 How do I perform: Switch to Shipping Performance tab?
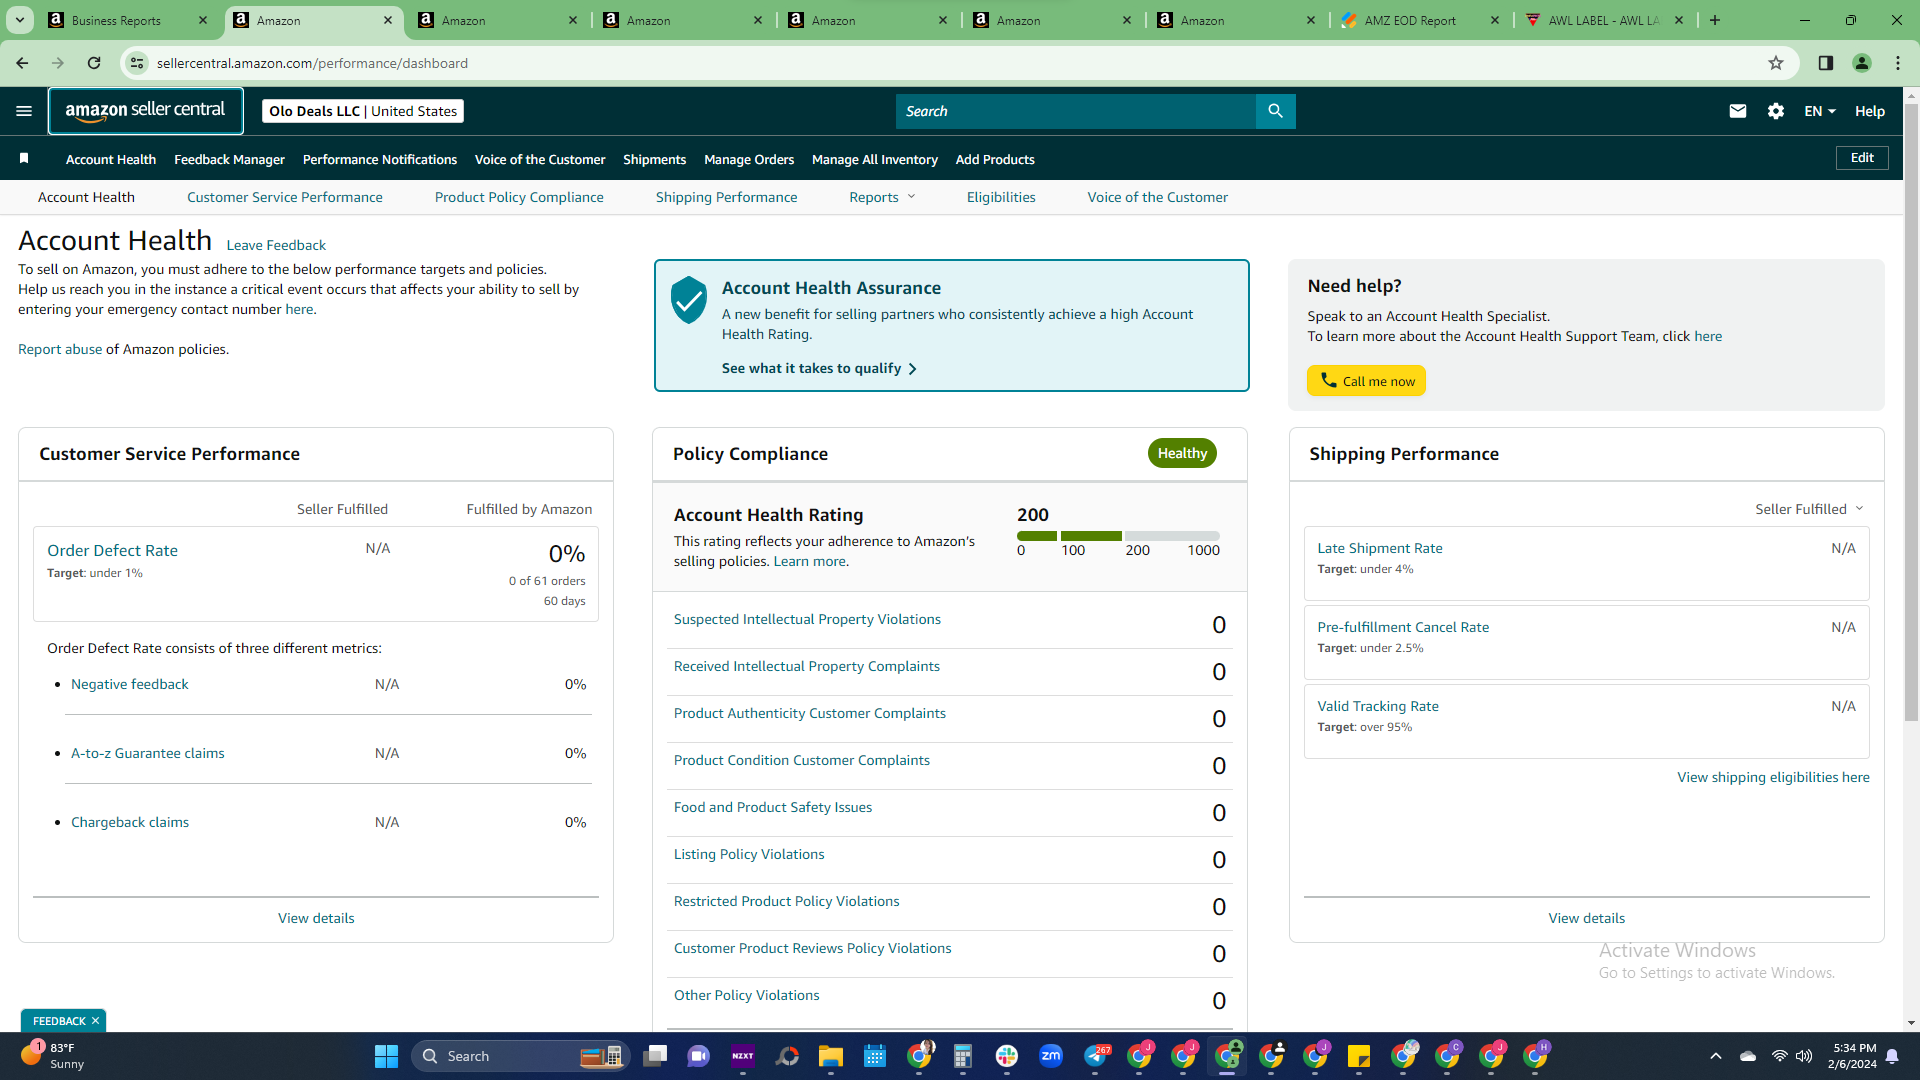pos(727,197)
